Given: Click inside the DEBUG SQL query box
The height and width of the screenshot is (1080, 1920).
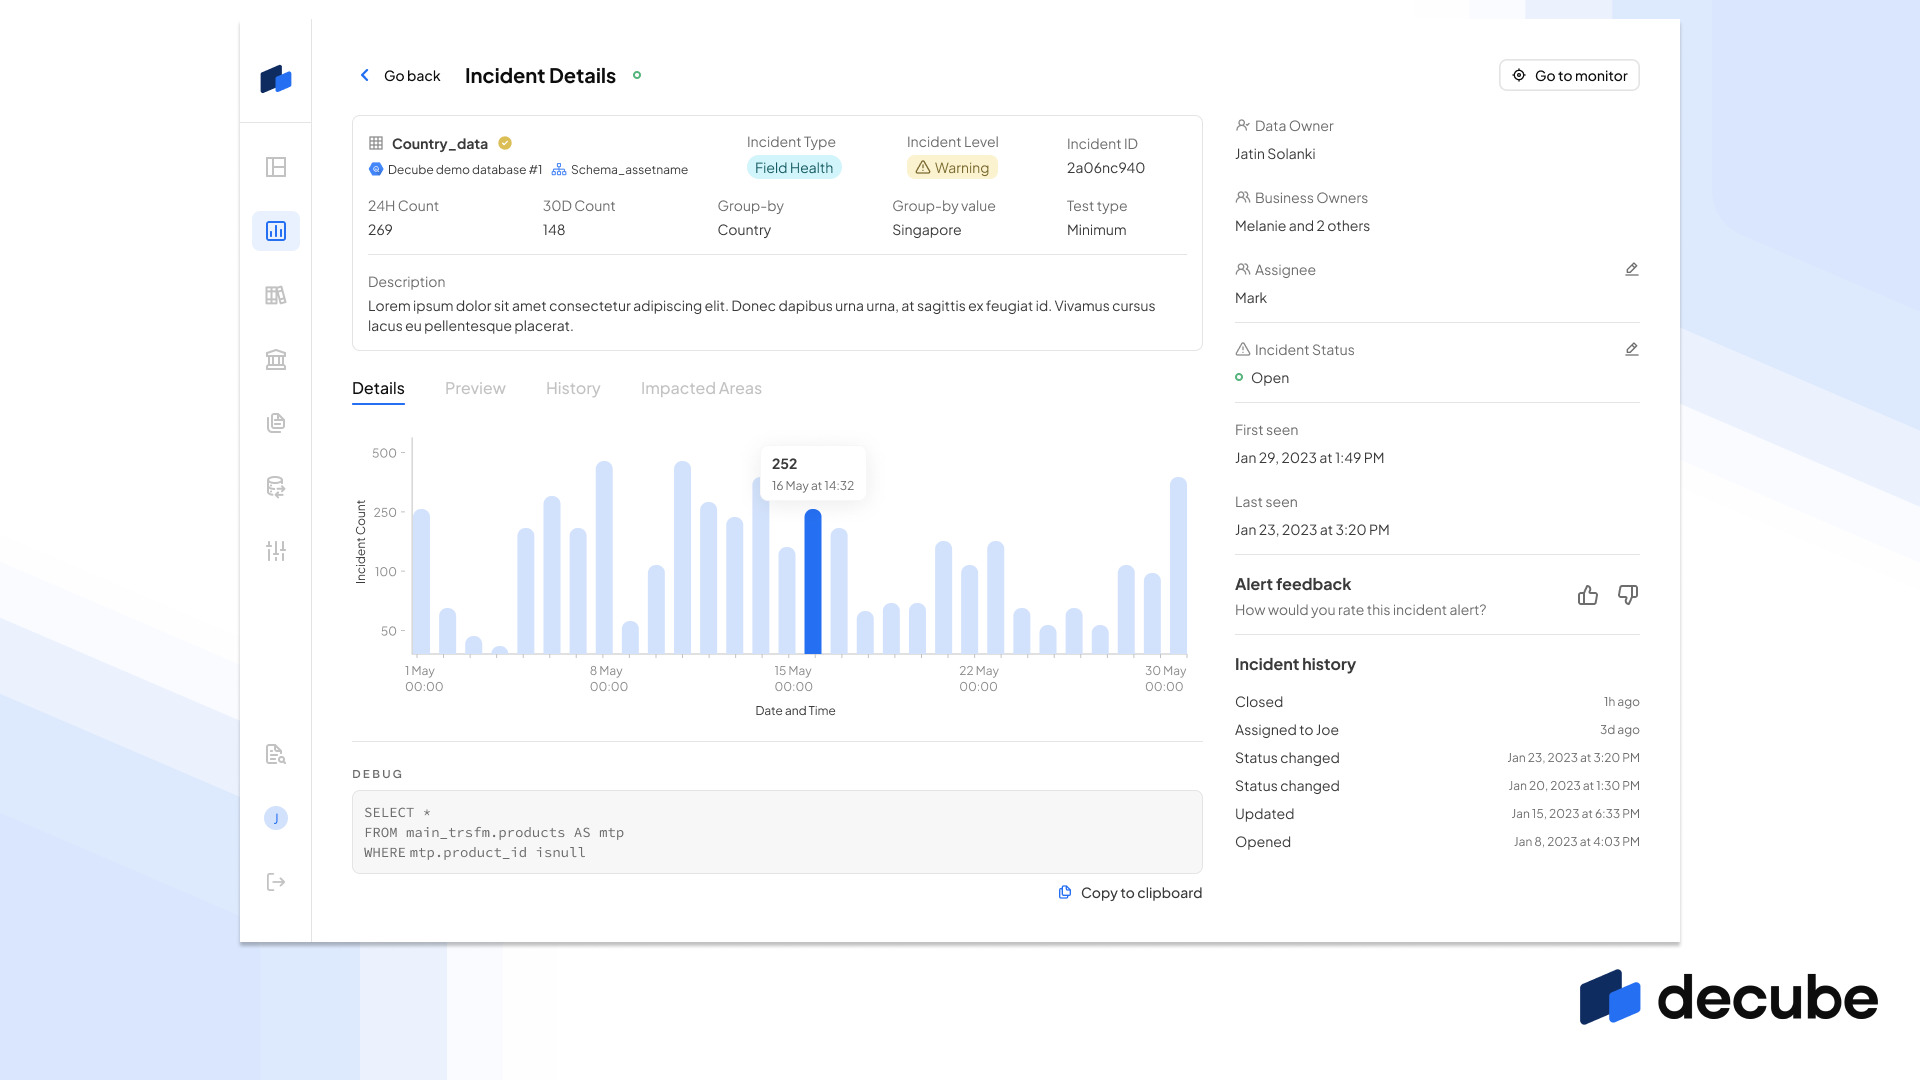Looking at the screenshot, I should [x=777, y=832].
